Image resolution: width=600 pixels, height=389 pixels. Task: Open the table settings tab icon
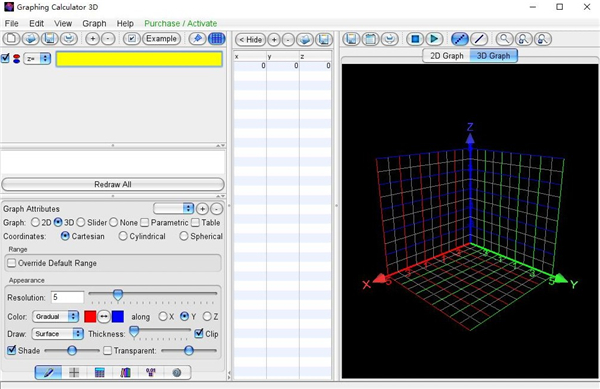tap(99, 372)
